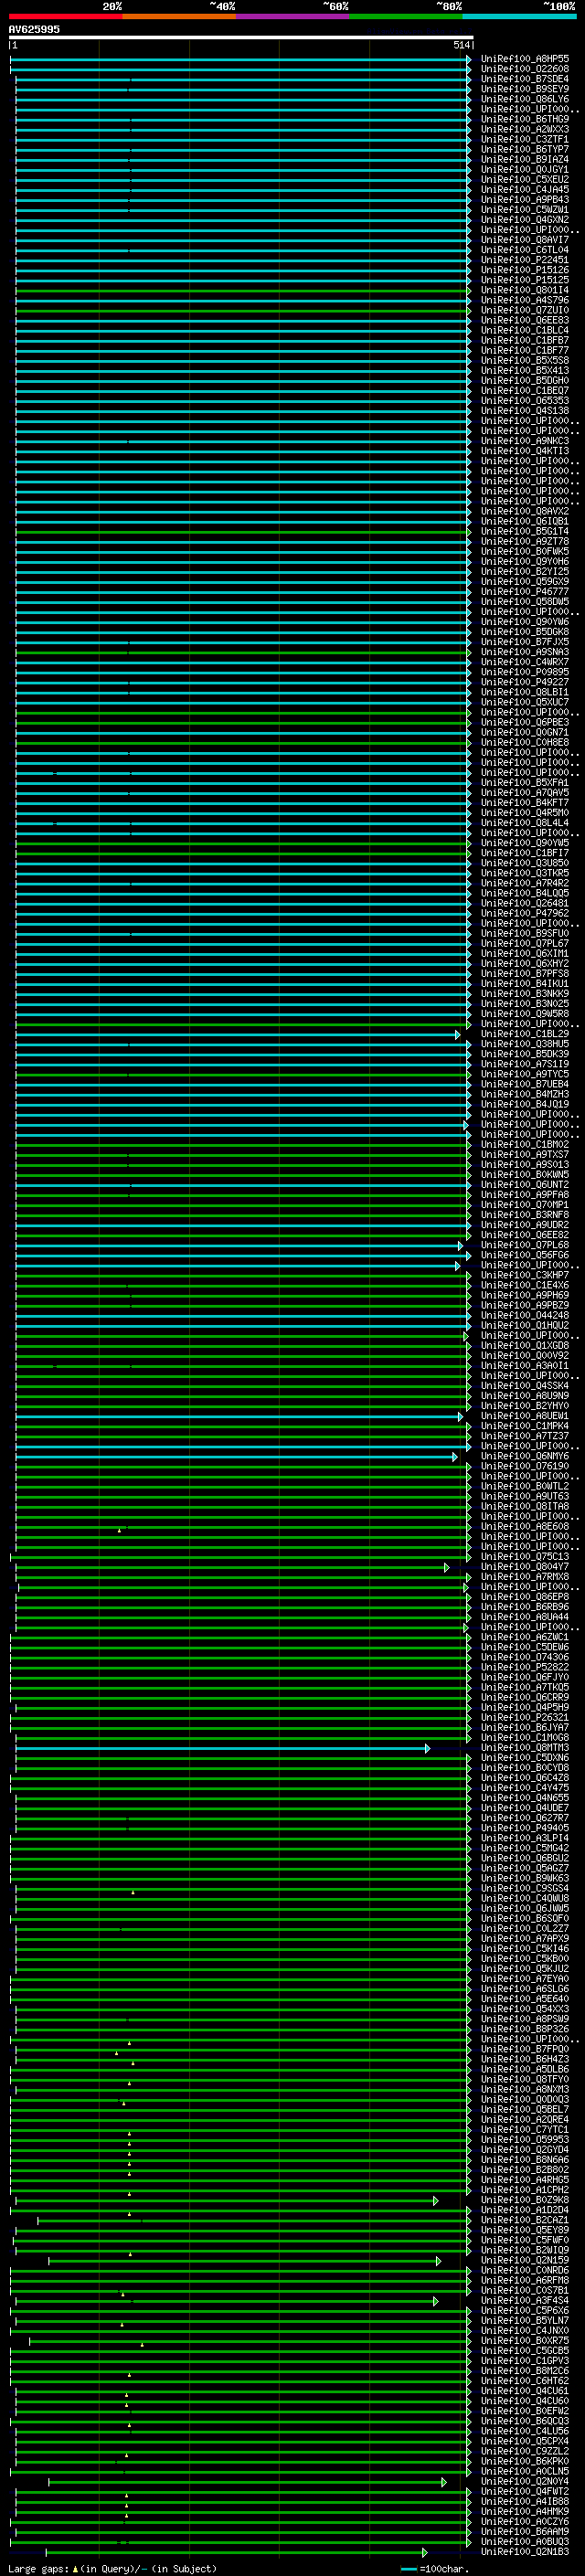
Task: Click the =100char. scale legend
Action: pyautogui.click(x=436, y=2568)
